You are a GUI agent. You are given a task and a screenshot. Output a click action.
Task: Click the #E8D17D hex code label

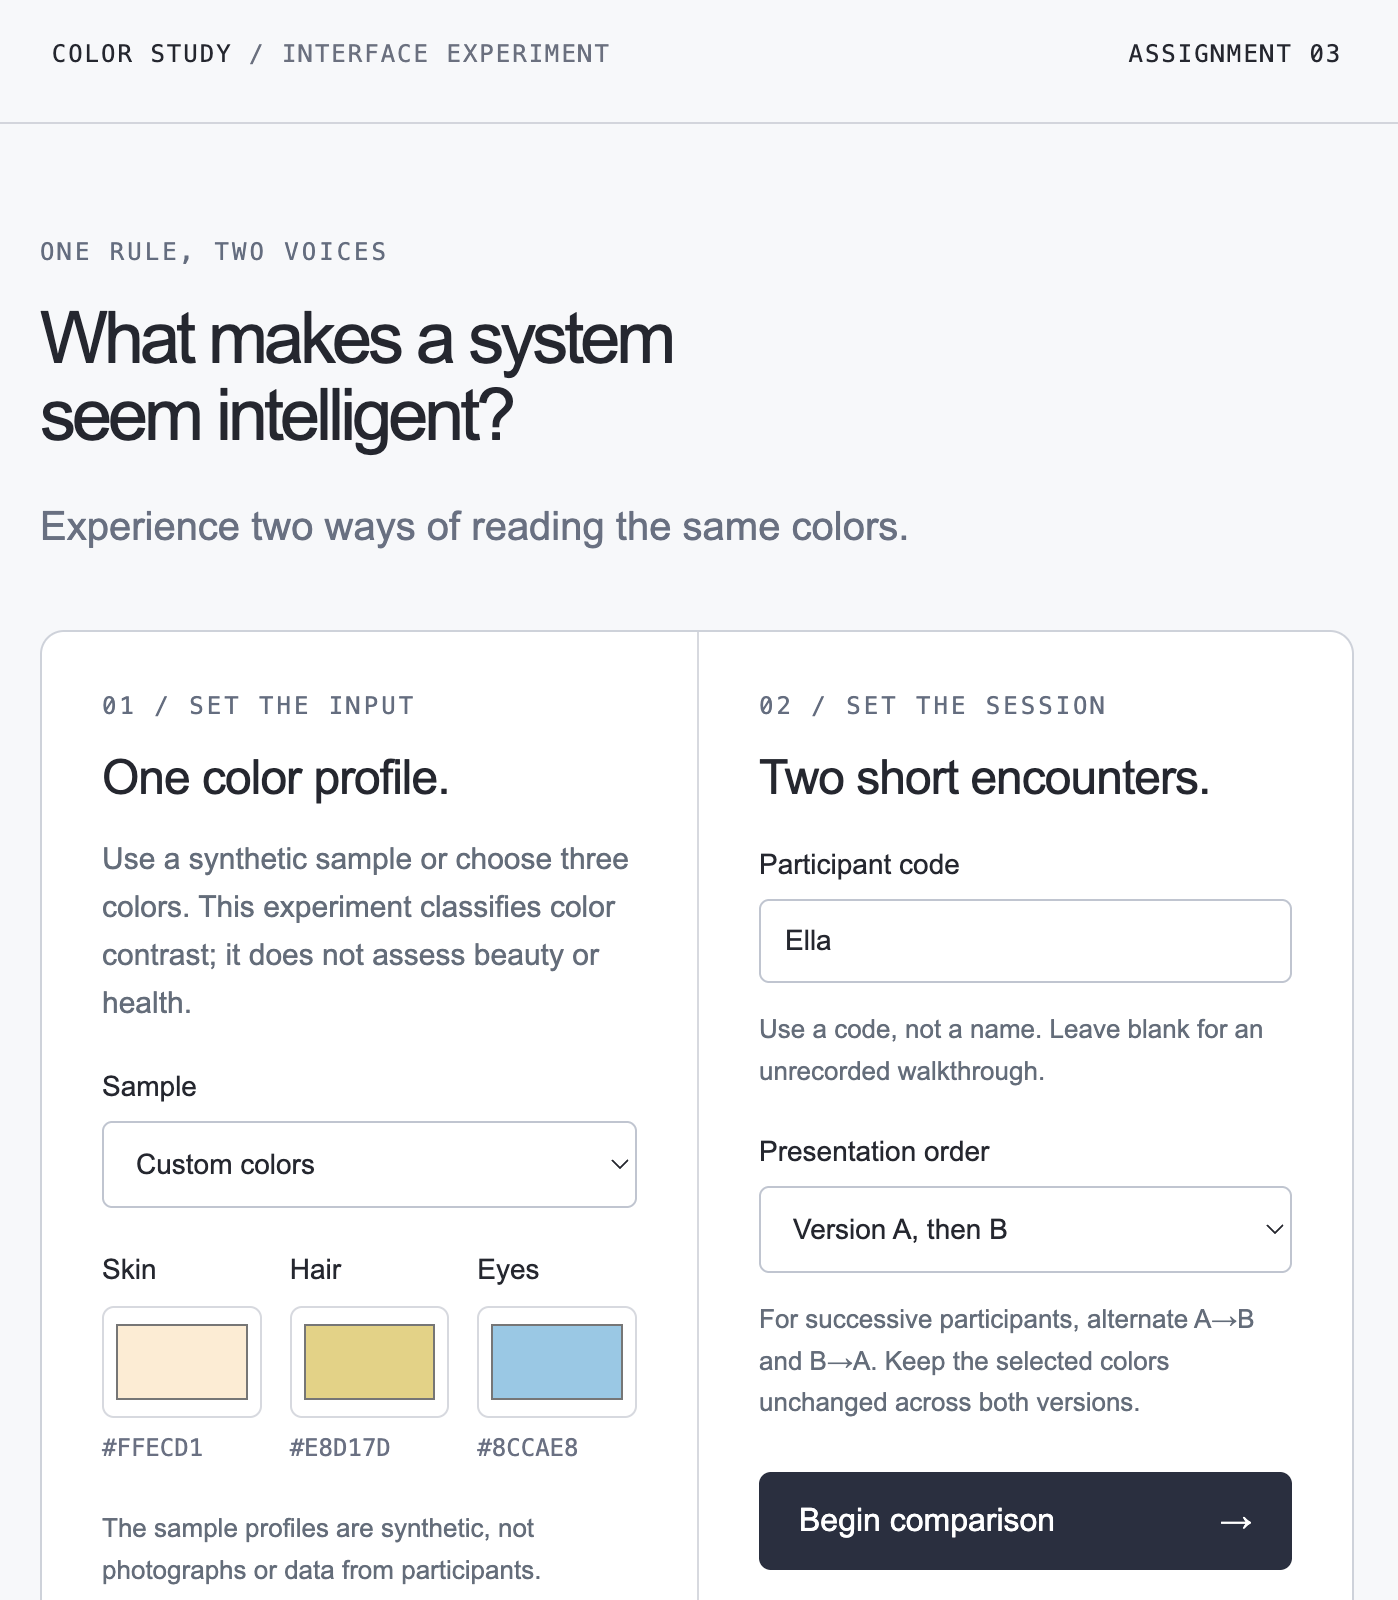[340, 1448]
